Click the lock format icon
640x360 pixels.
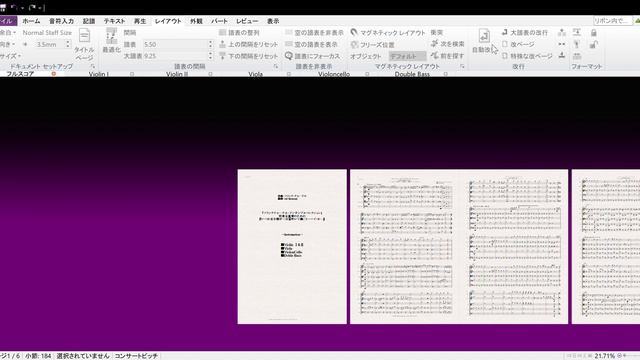(x=594, y=32)
